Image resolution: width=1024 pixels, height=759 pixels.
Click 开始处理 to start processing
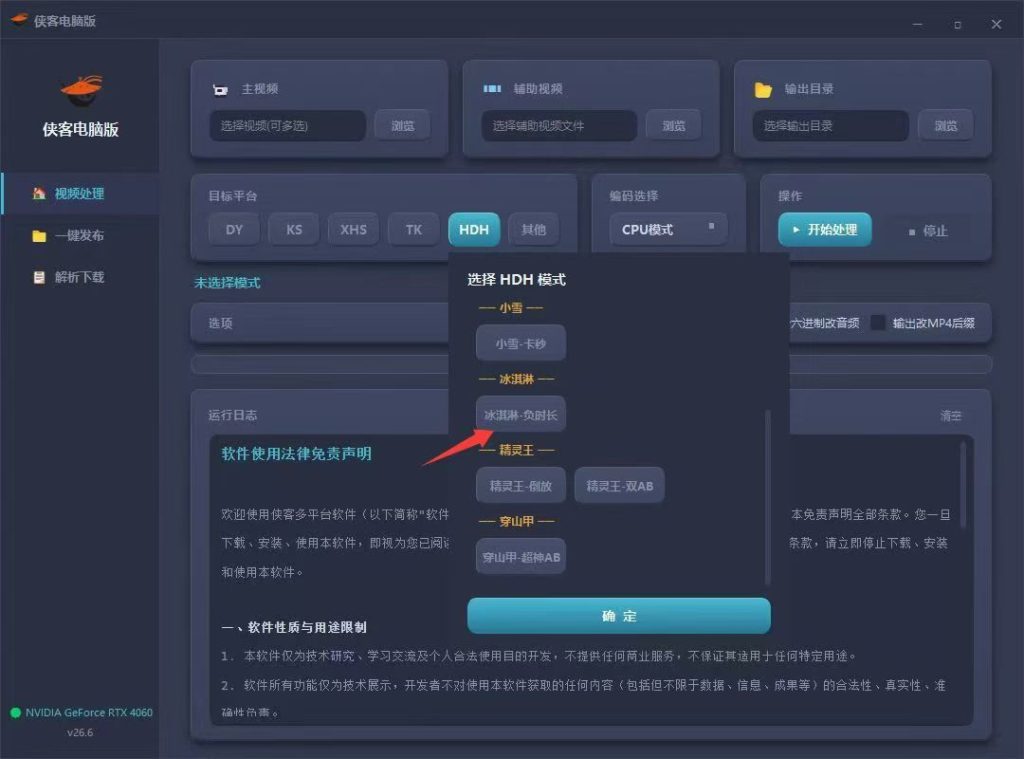[824, 229]
